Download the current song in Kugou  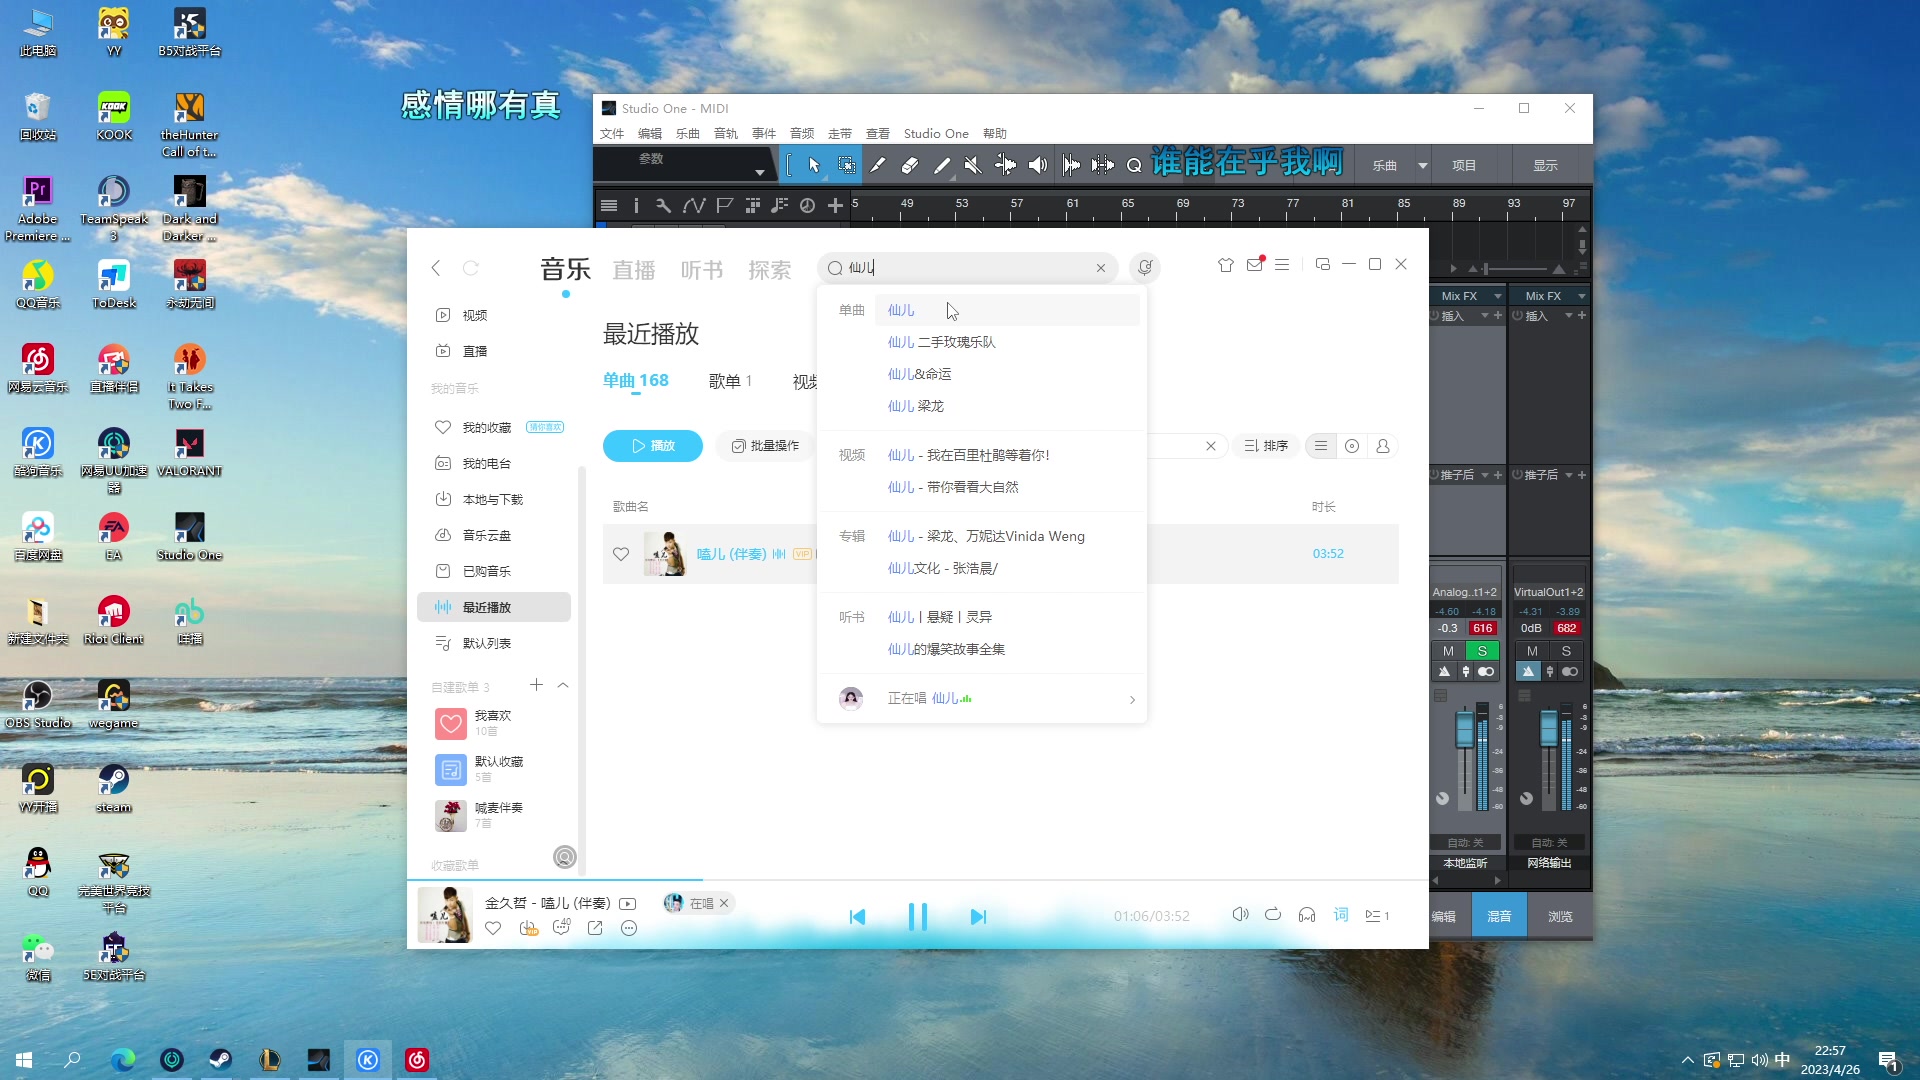tap(528, 928)
